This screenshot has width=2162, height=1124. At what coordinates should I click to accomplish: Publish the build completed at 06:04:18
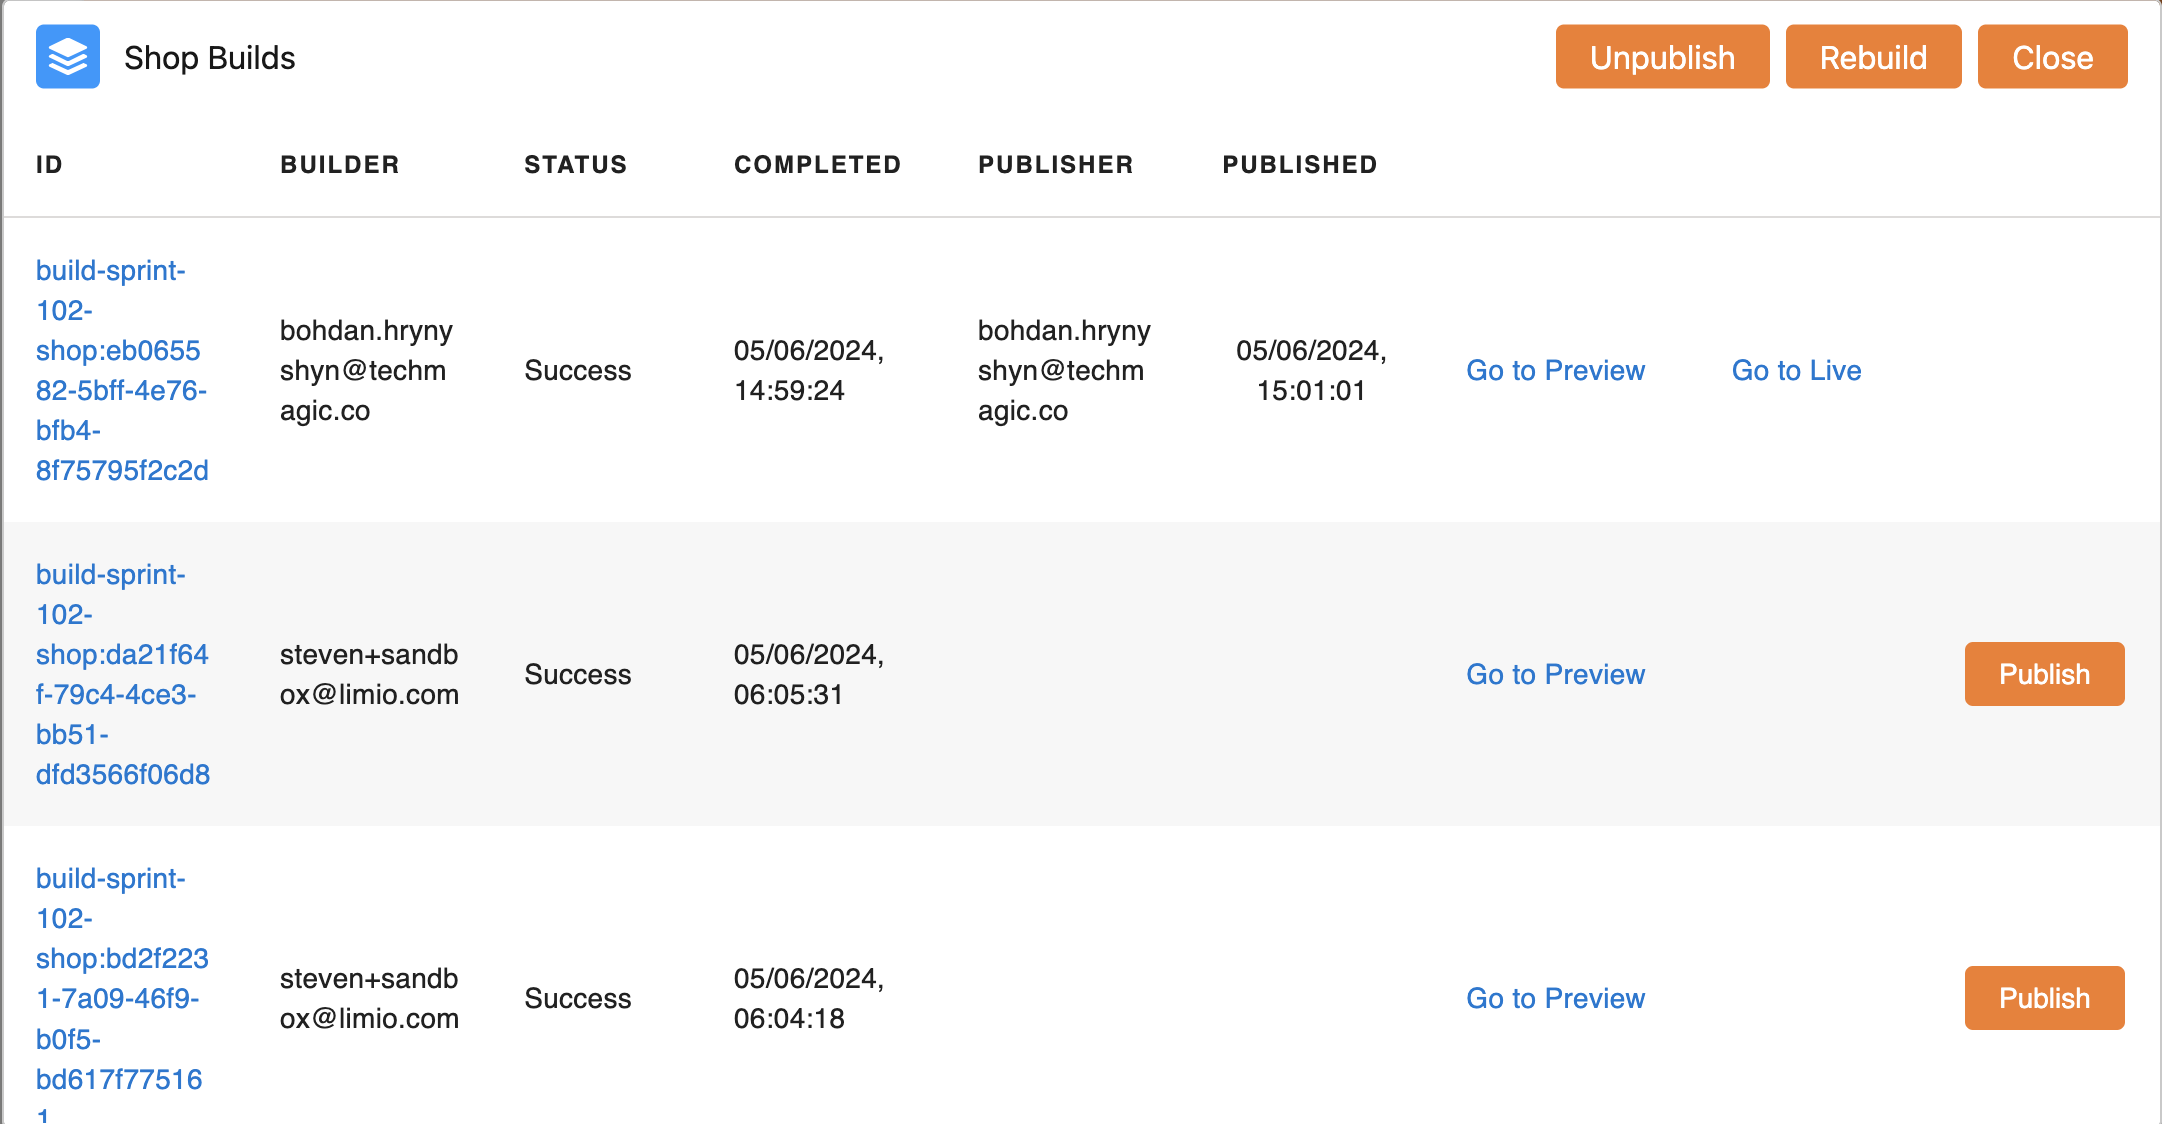(x=2044, y=998)
